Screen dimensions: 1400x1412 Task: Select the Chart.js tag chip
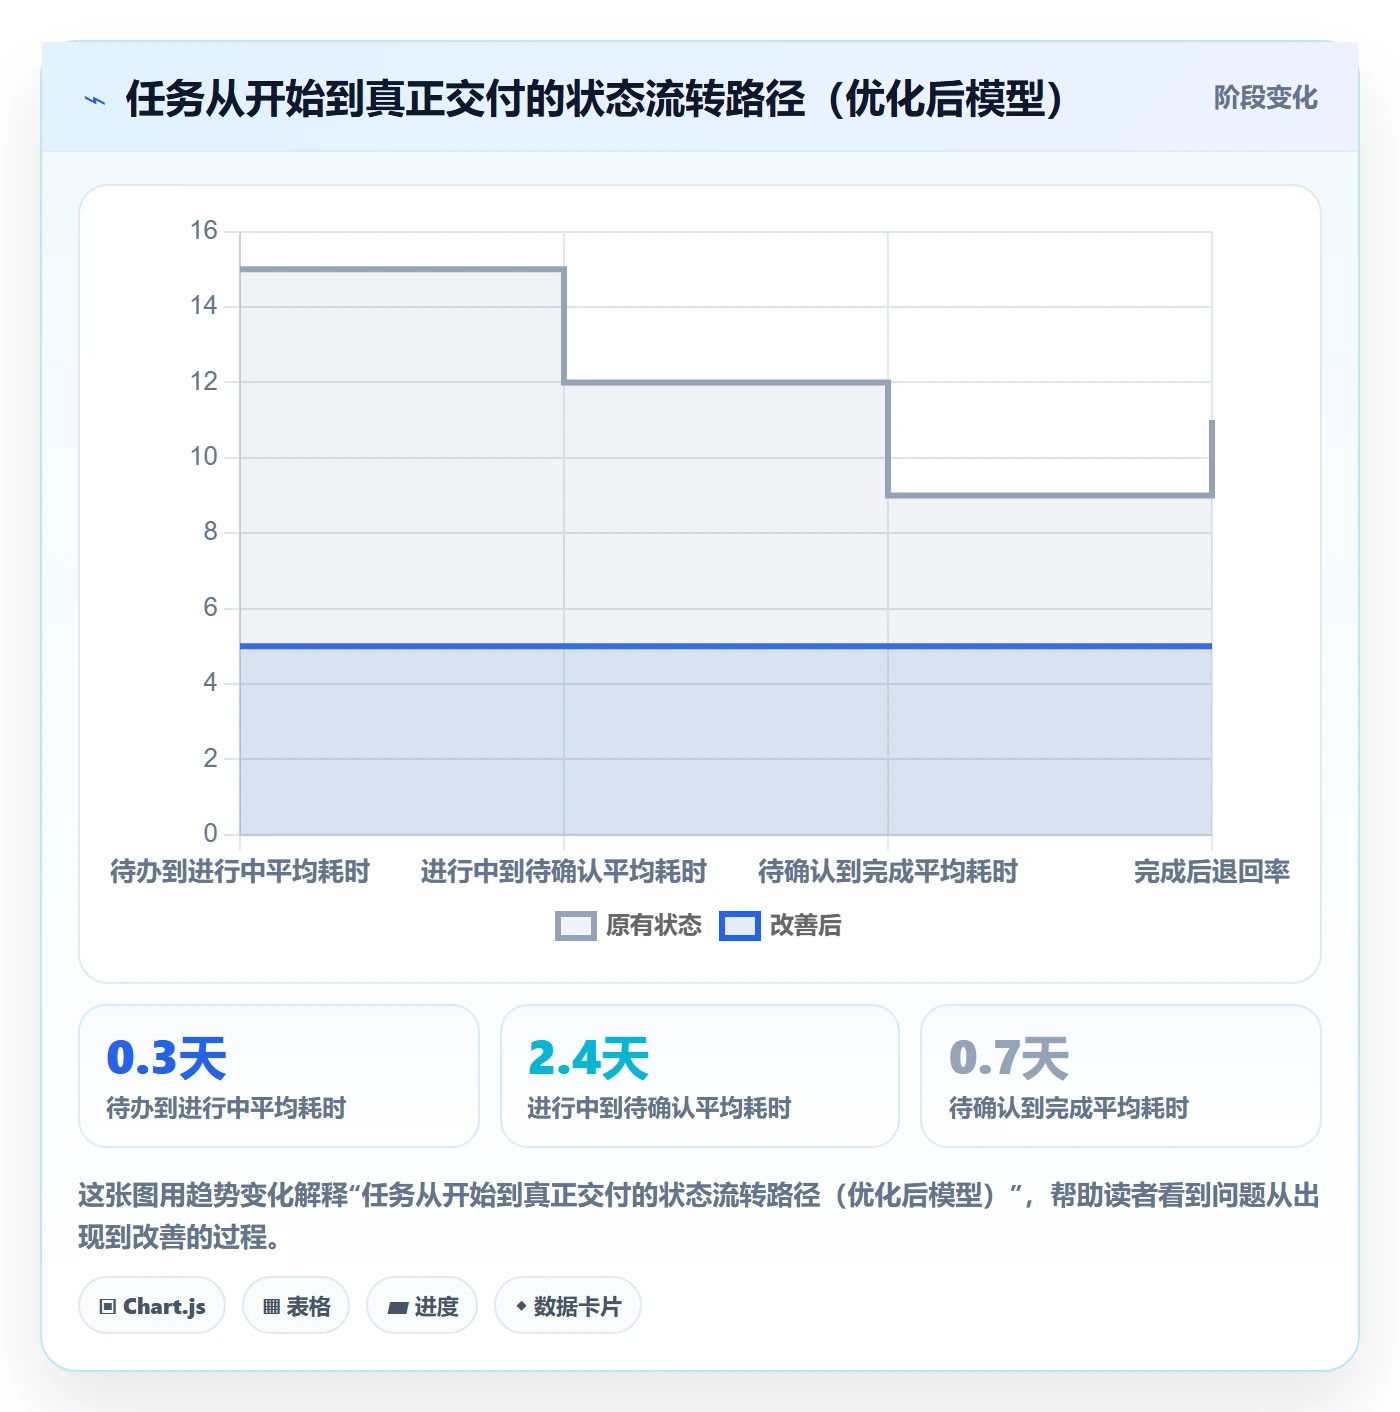[x=152, y=1306]
